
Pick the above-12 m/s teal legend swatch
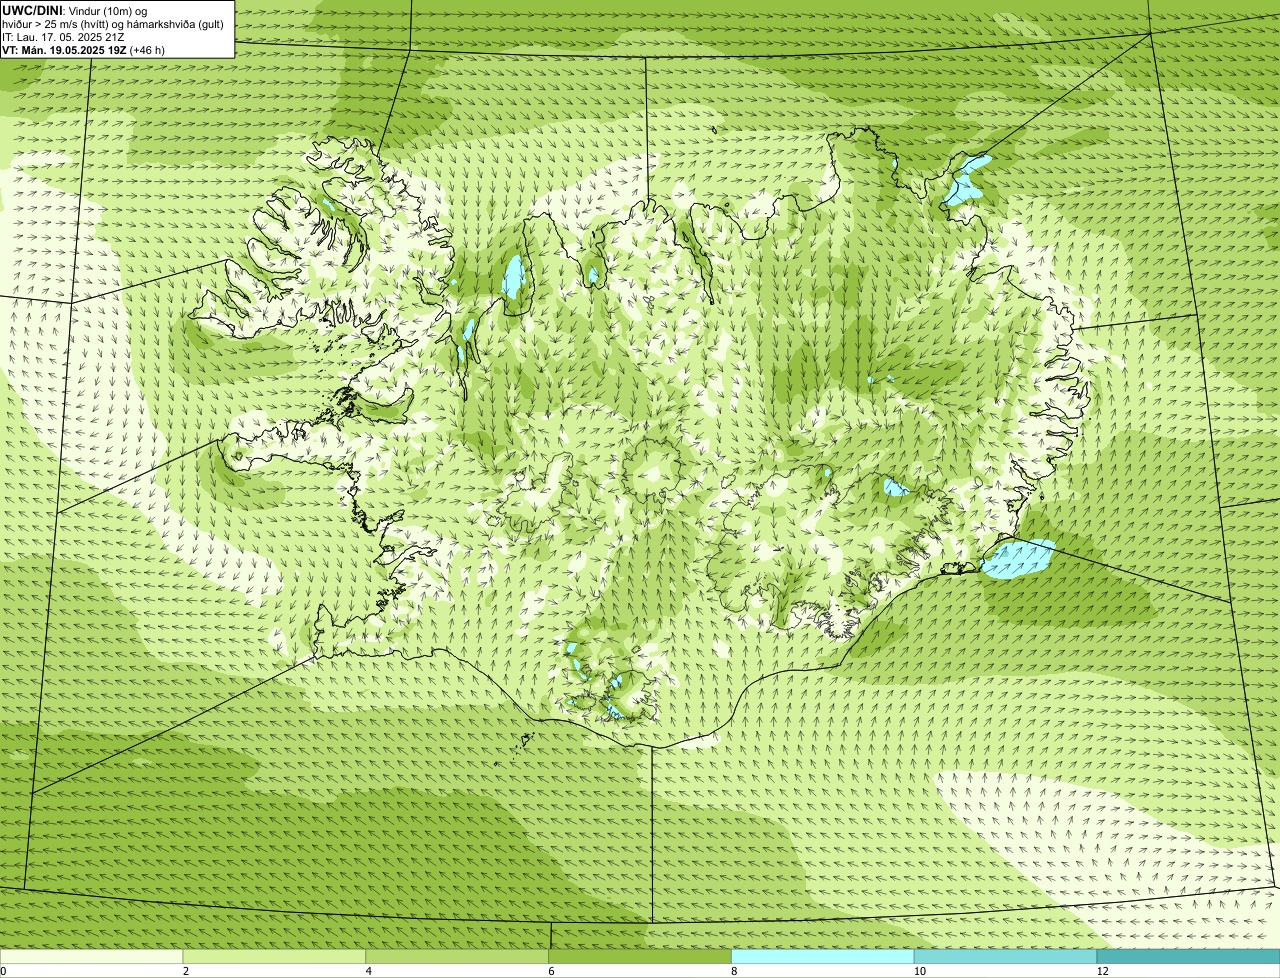click(x=1188, y=957)
